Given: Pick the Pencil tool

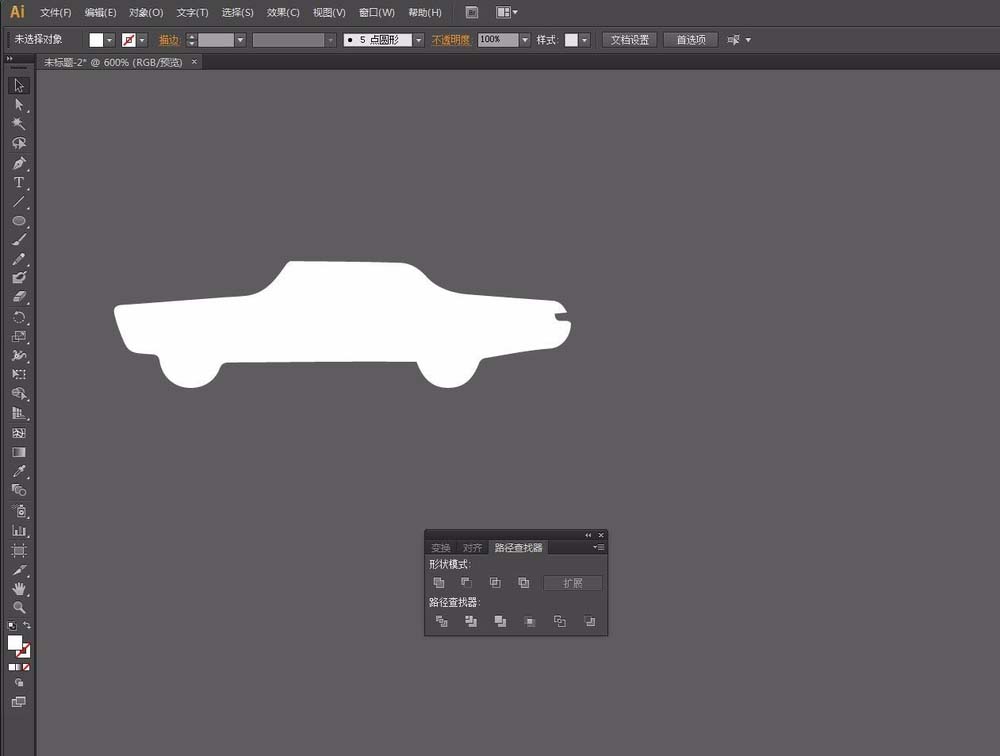Looking at the screenshot, I should 18,259.
